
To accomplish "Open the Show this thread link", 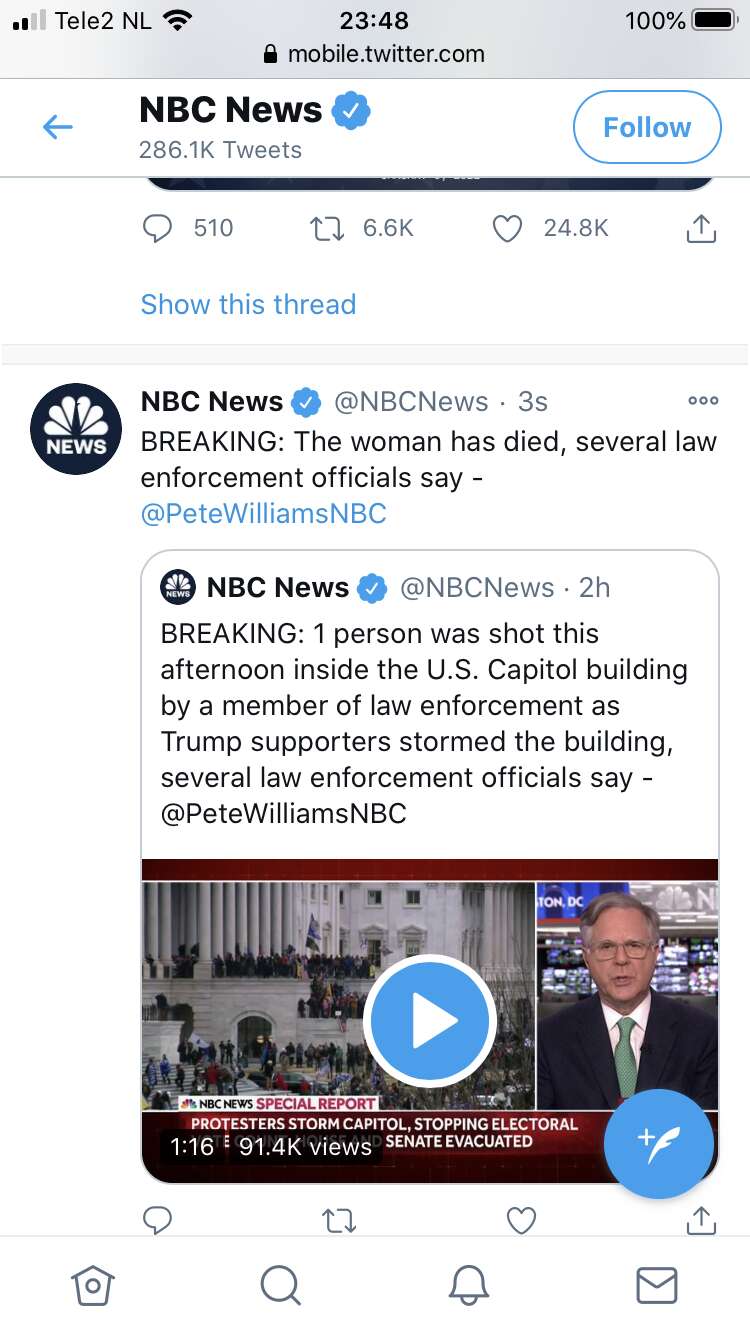I will (248, 304).
